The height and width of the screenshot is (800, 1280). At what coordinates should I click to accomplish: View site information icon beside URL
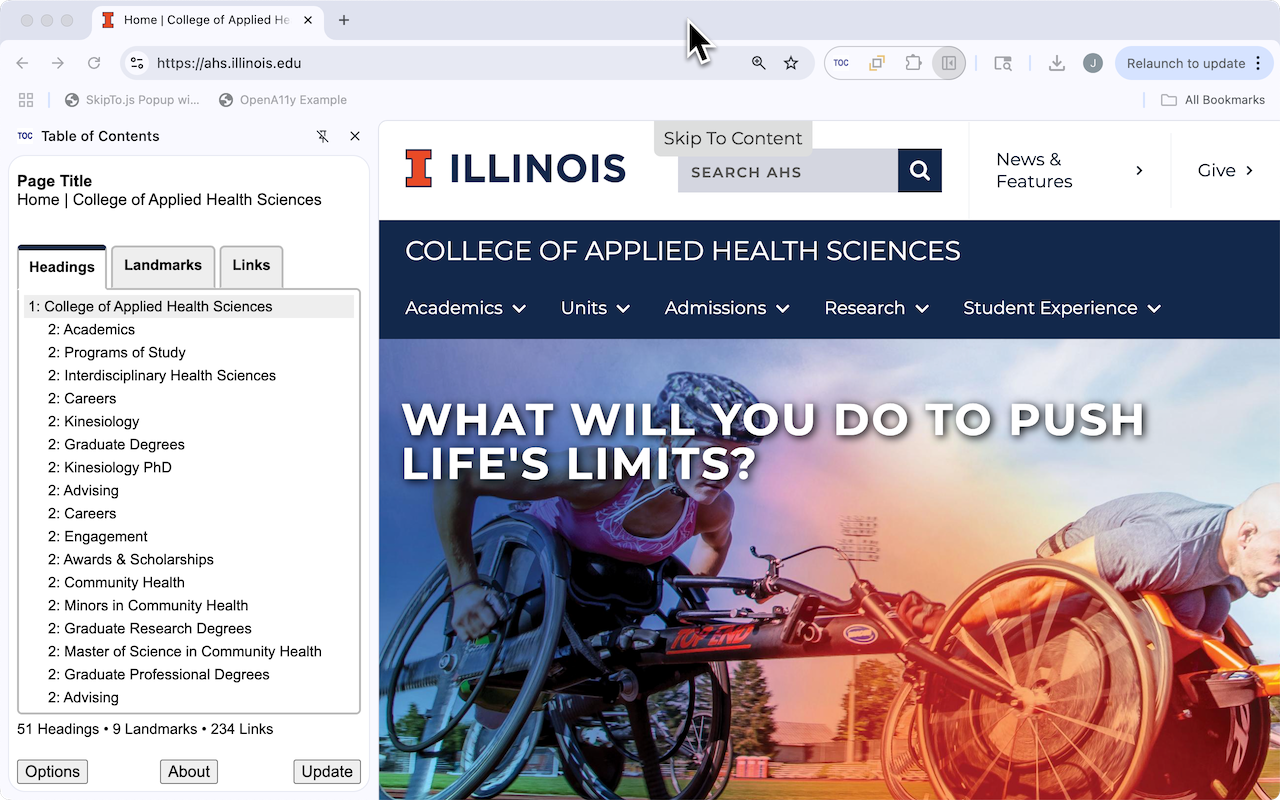(137, 63)
